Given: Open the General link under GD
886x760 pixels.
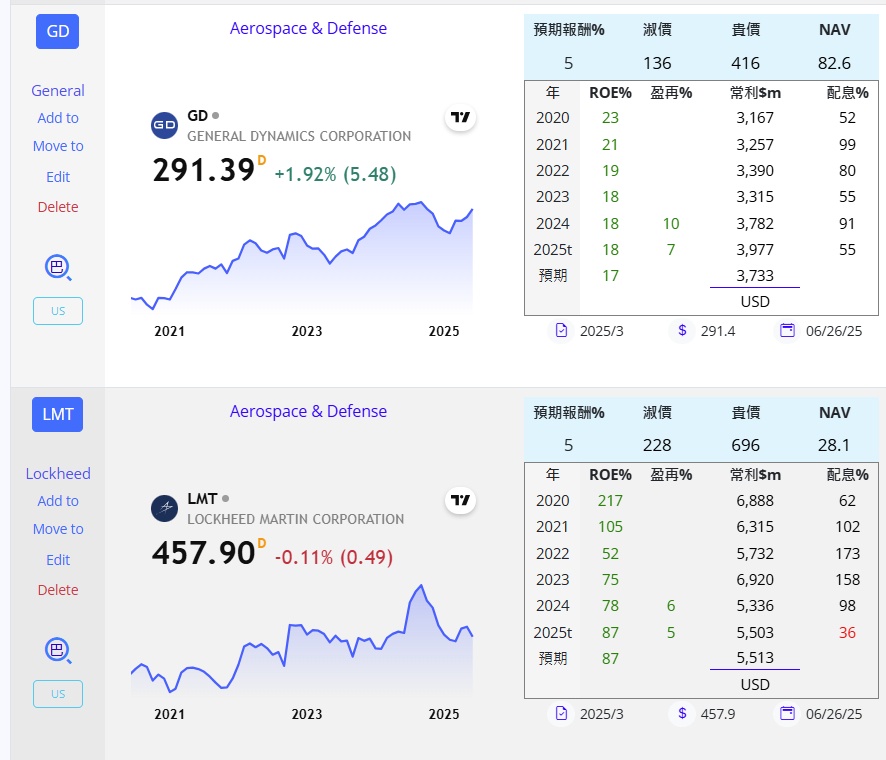Looking at the screenshot, I should tap(58, 90).
